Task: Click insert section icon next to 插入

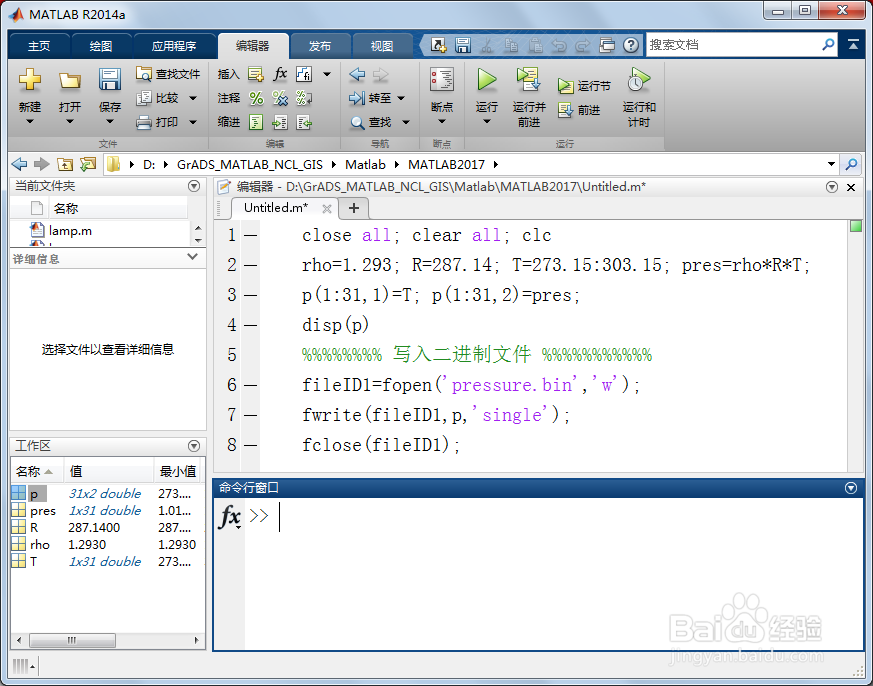Action: point(256,74)
